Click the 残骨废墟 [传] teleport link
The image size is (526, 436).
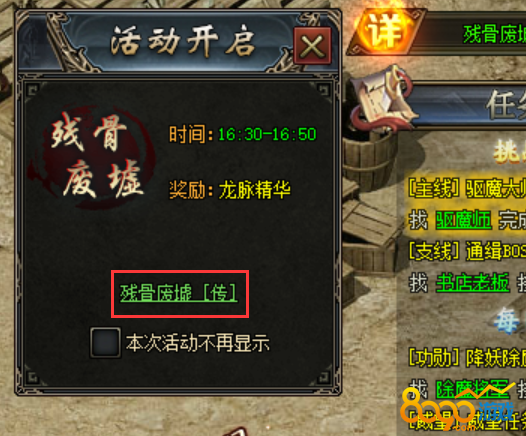tap(179, 293)
